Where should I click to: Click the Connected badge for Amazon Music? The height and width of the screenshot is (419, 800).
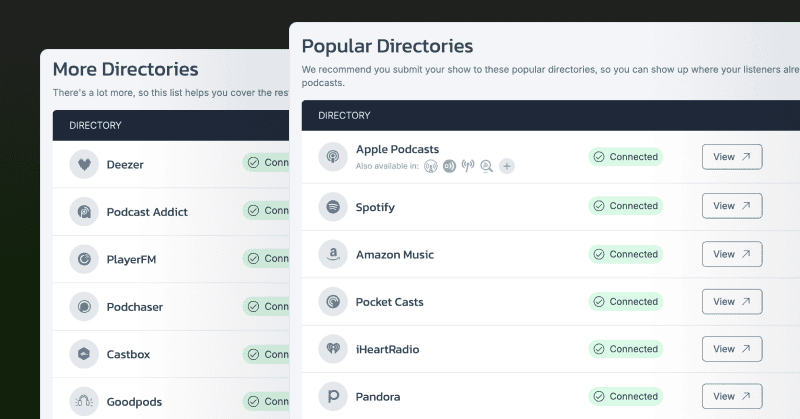pyautogui.click(x=626, y=254)
